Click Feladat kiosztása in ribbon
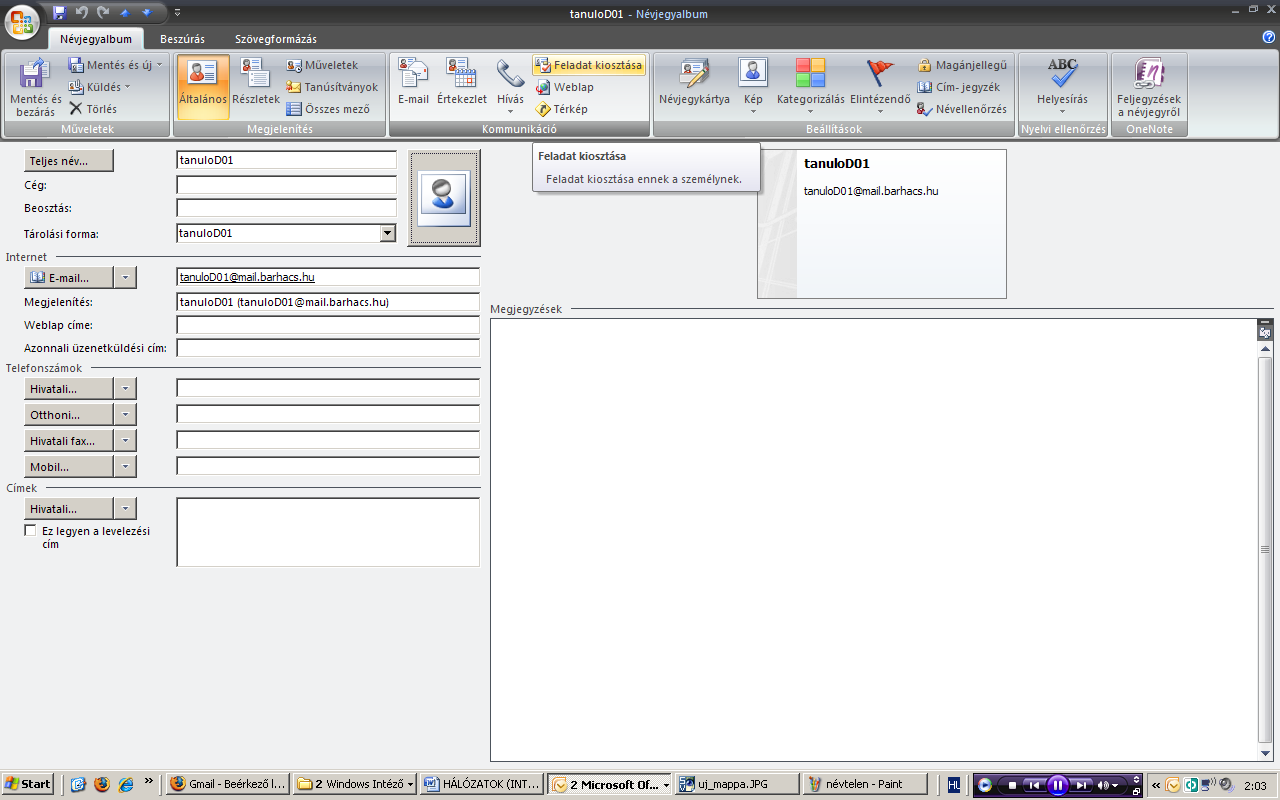This screenshot has width=1280, height=800. [x=589, y=65]
